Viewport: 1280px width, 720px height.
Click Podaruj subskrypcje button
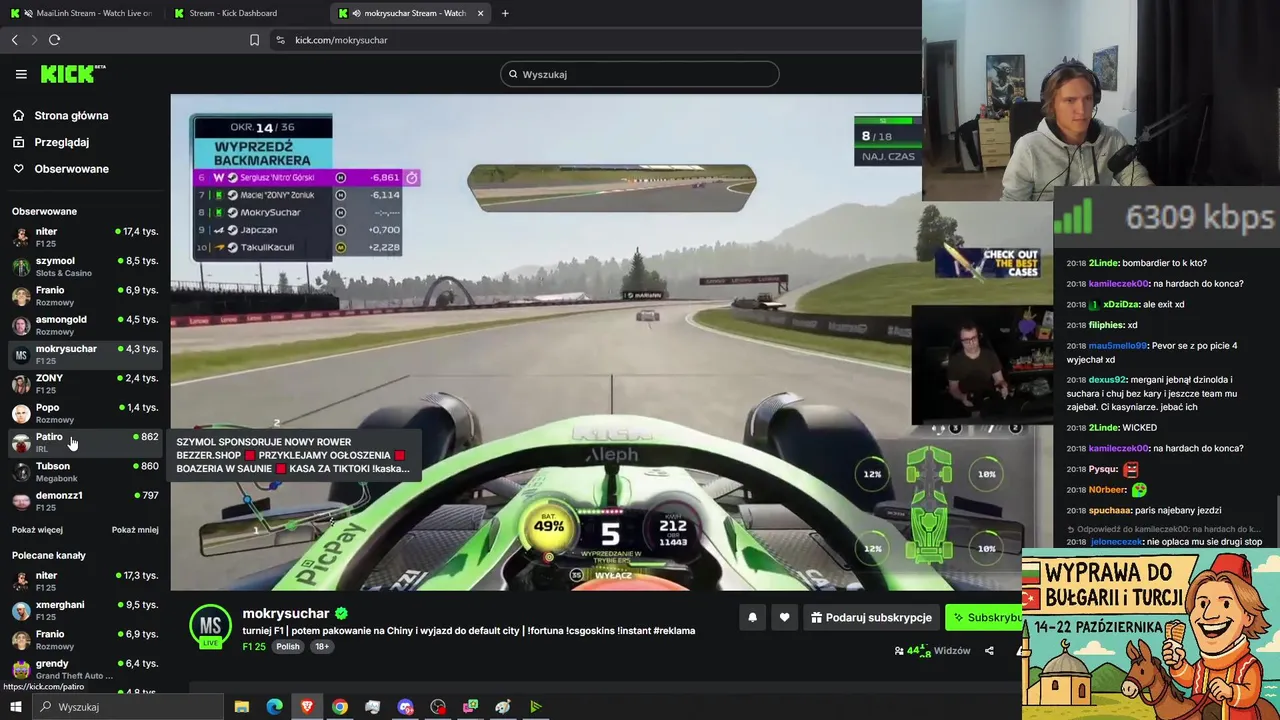point(871,618)
